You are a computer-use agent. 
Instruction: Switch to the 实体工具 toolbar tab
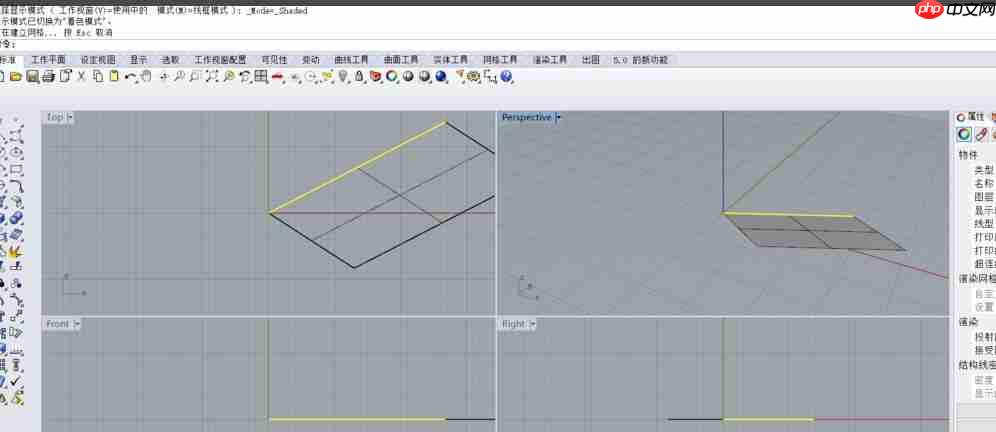450,60
